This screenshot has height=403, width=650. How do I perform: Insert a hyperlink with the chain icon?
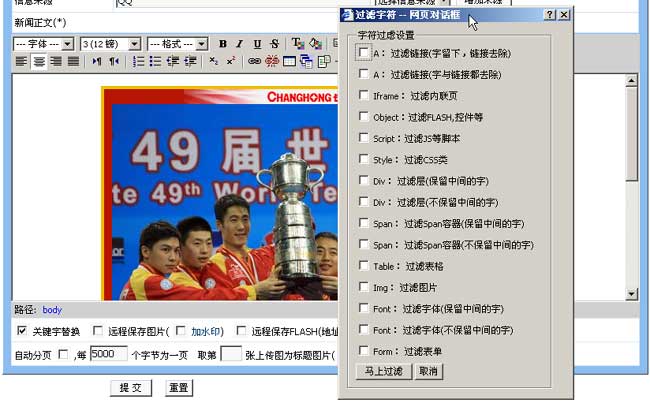[x=255, y=62]
